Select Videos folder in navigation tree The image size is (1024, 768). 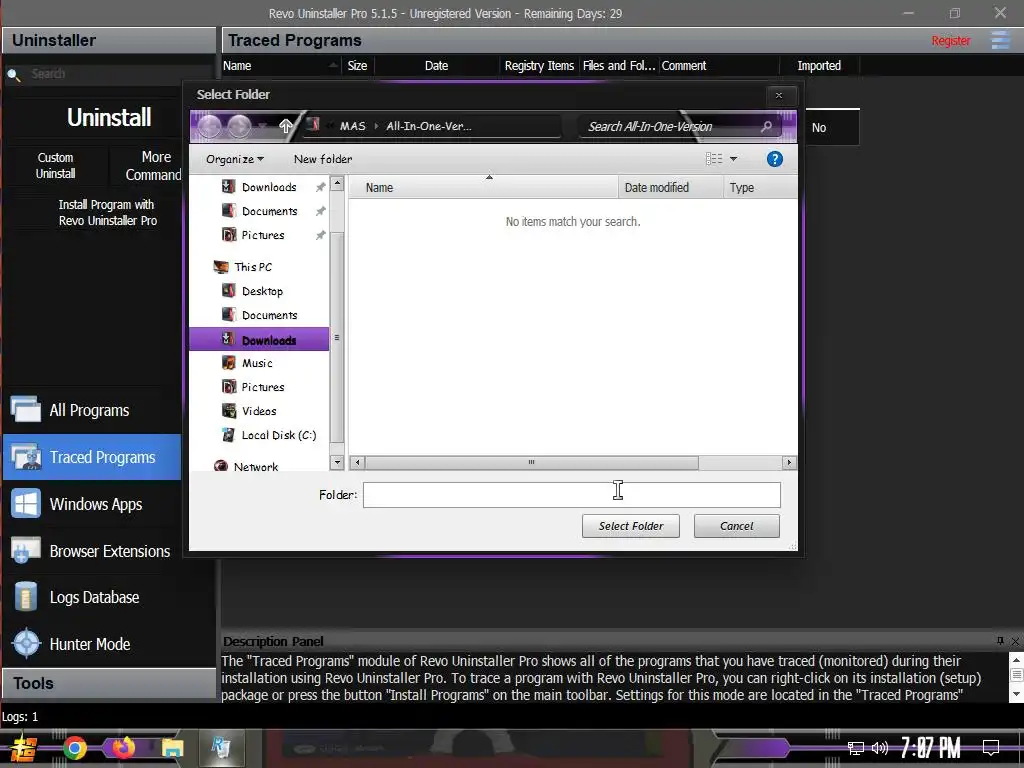(259, 411)
